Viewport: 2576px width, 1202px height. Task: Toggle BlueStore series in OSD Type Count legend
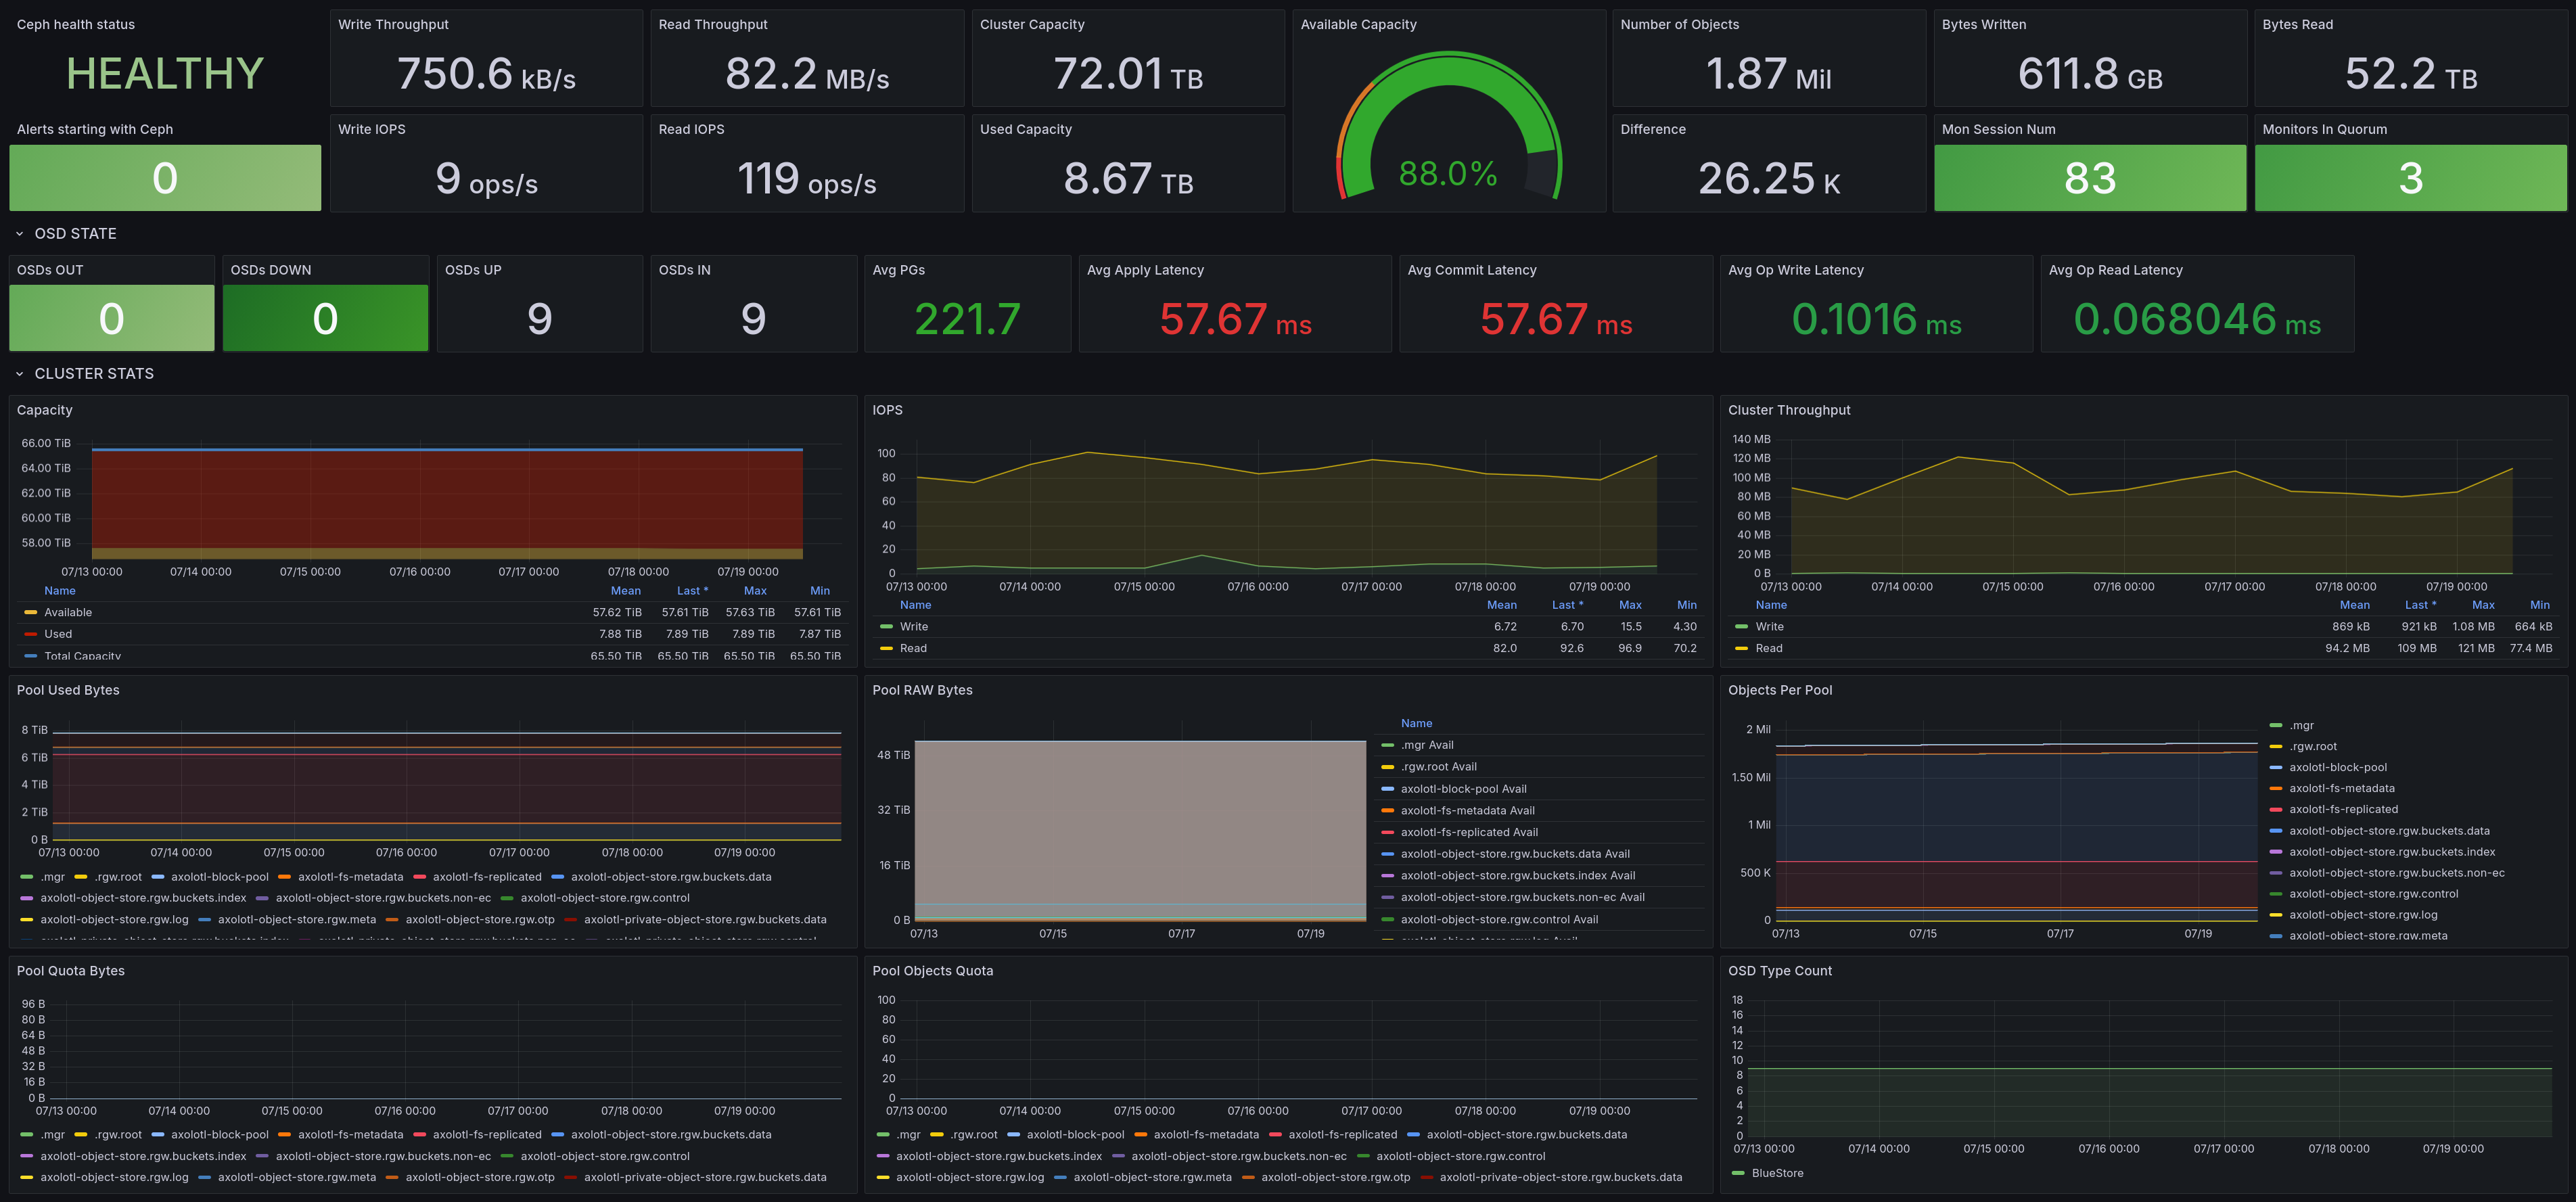(1777, 1173)
